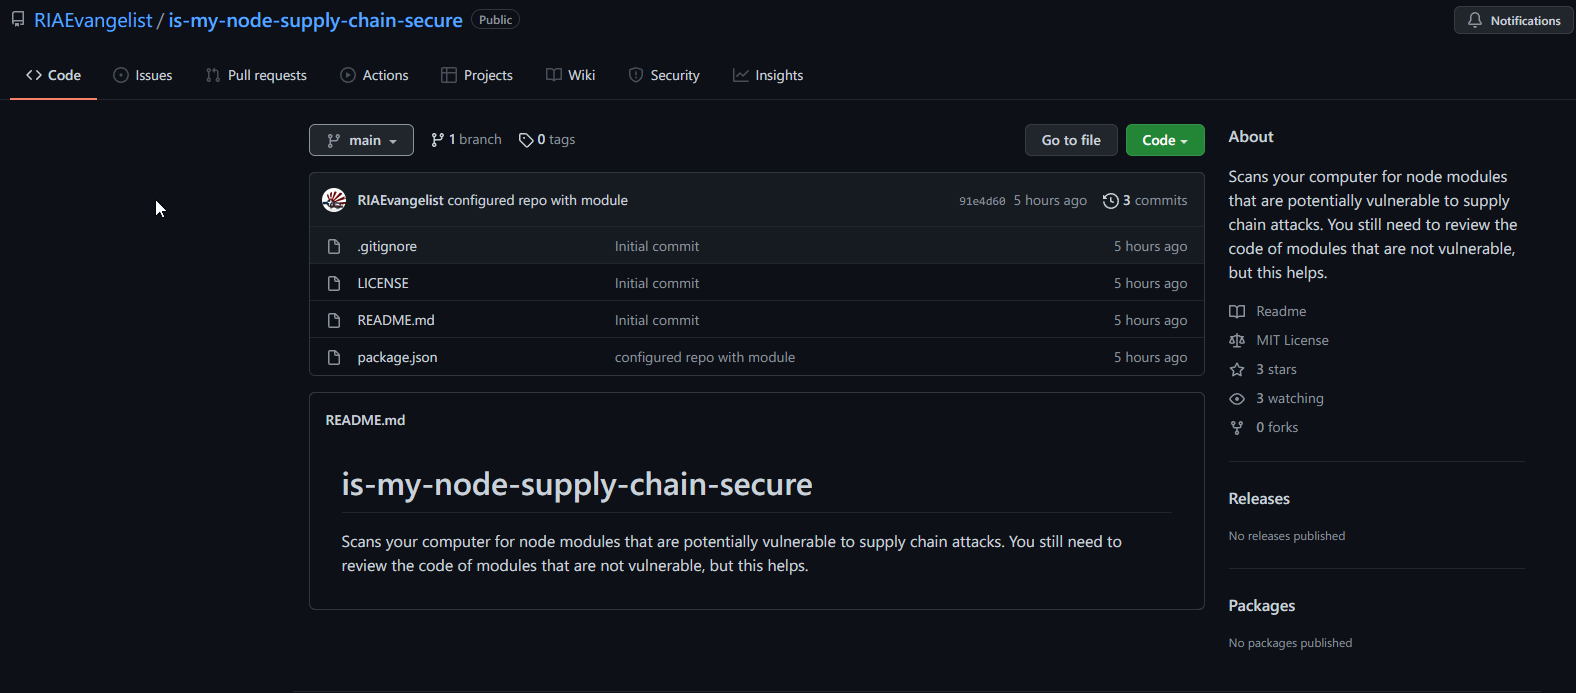1576x693 pixels.
Task: Click the file icon next to LICENSE
Action: pos(334,283)
